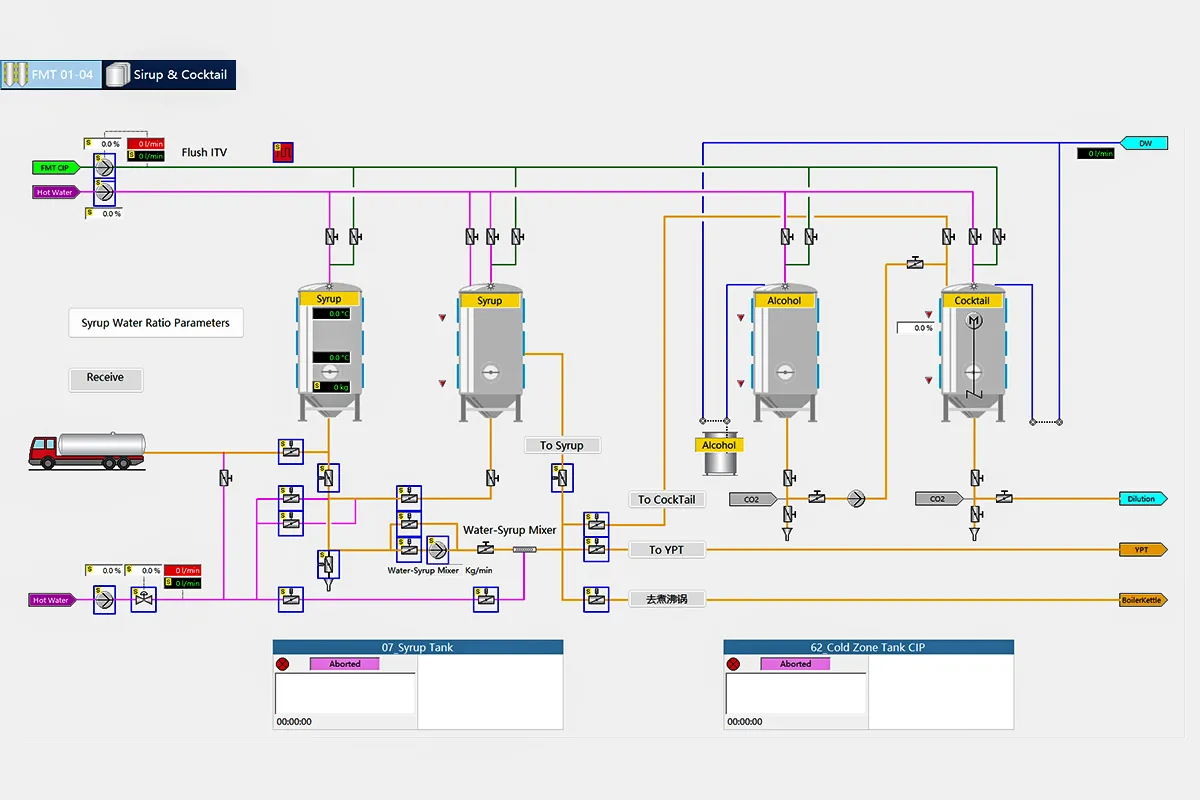The width and height of the screenshot is (1200, 800).
Task: Click outlet valve directly below Alcohol tank
Action: coord(788,477)
